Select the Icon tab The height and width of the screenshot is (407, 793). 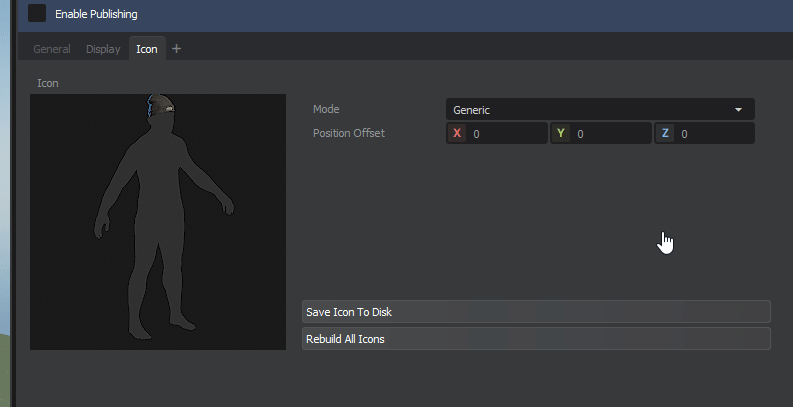[x=147, y=49]
